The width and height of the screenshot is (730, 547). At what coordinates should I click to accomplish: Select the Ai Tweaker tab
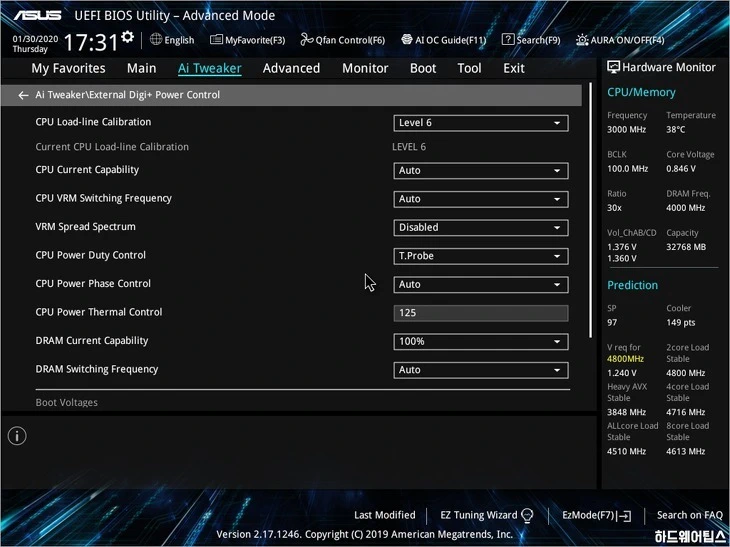click(x=210, y=68)
